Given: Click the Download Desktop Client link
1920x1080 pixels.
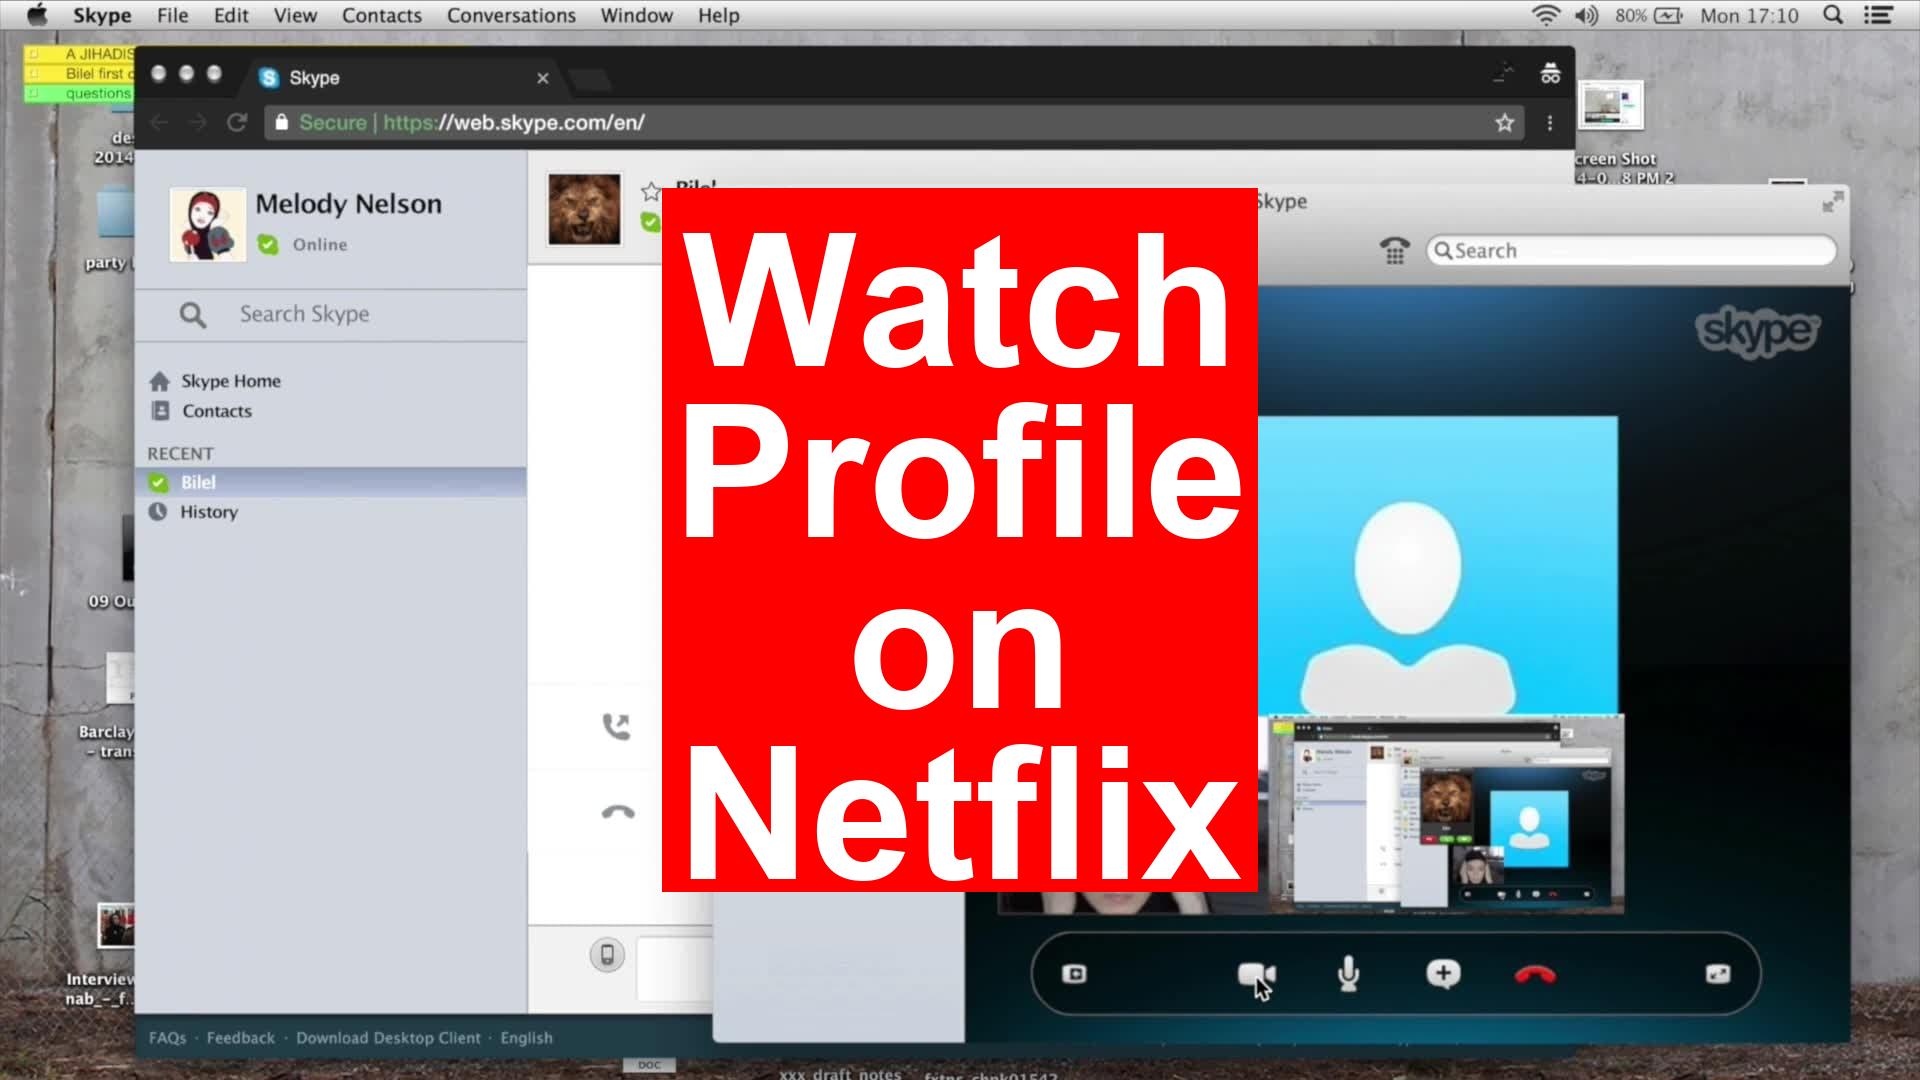Looking at the screenshot, I should (389, 1037).
